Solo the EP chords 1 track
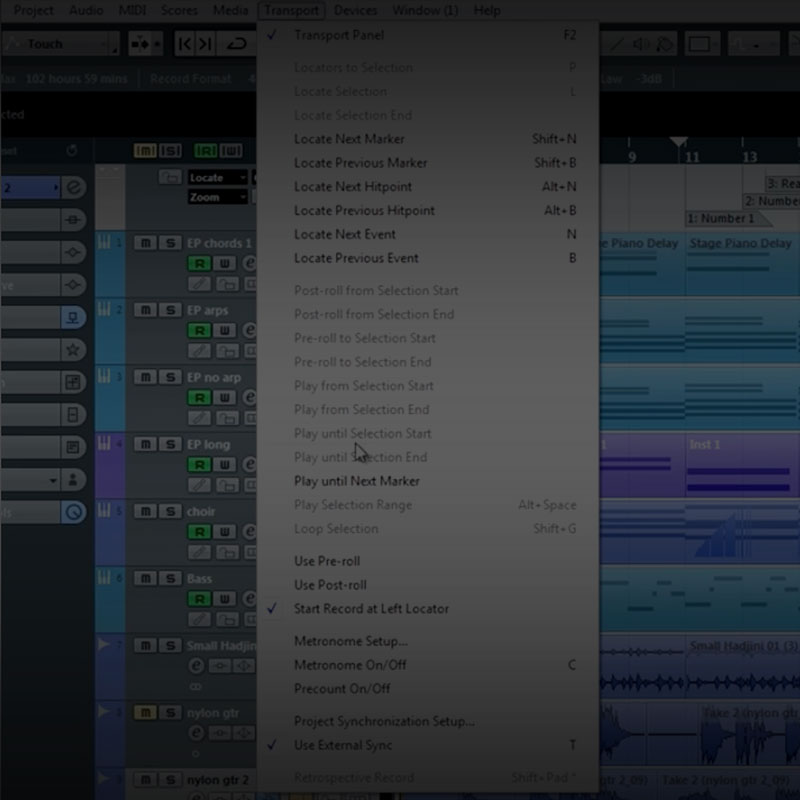800x800 pixels. (170, 243)
